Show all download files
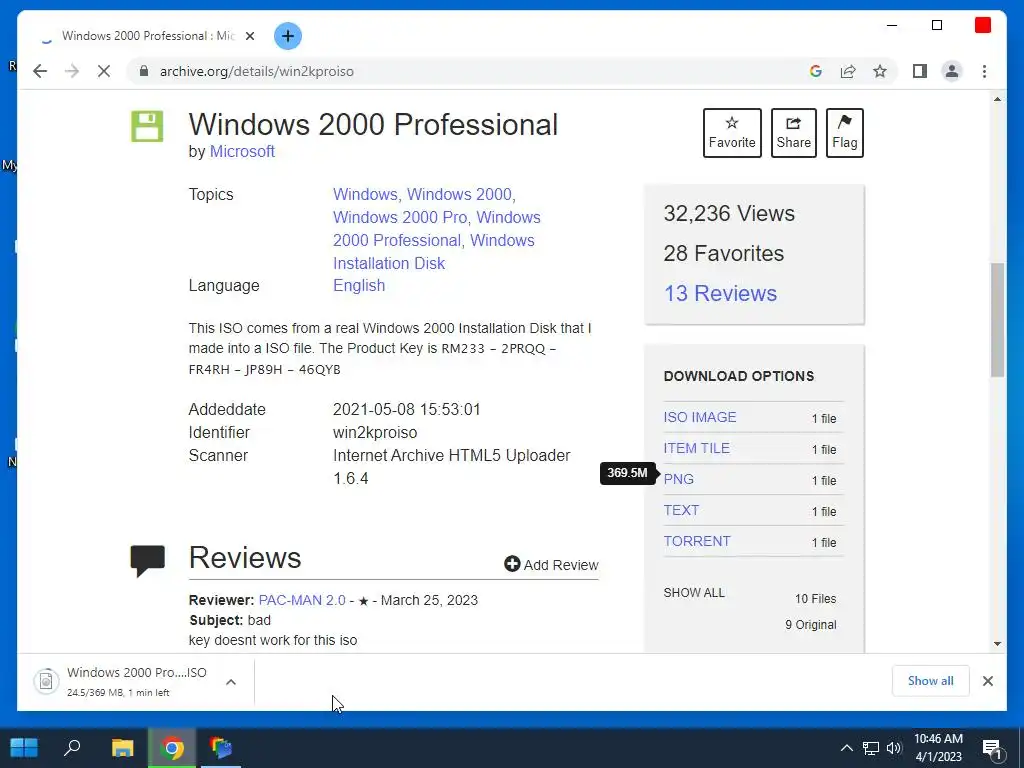Image resolution: width=1024 pixels, height=768 pixels. pyautogui.click(x=694, y=593)
